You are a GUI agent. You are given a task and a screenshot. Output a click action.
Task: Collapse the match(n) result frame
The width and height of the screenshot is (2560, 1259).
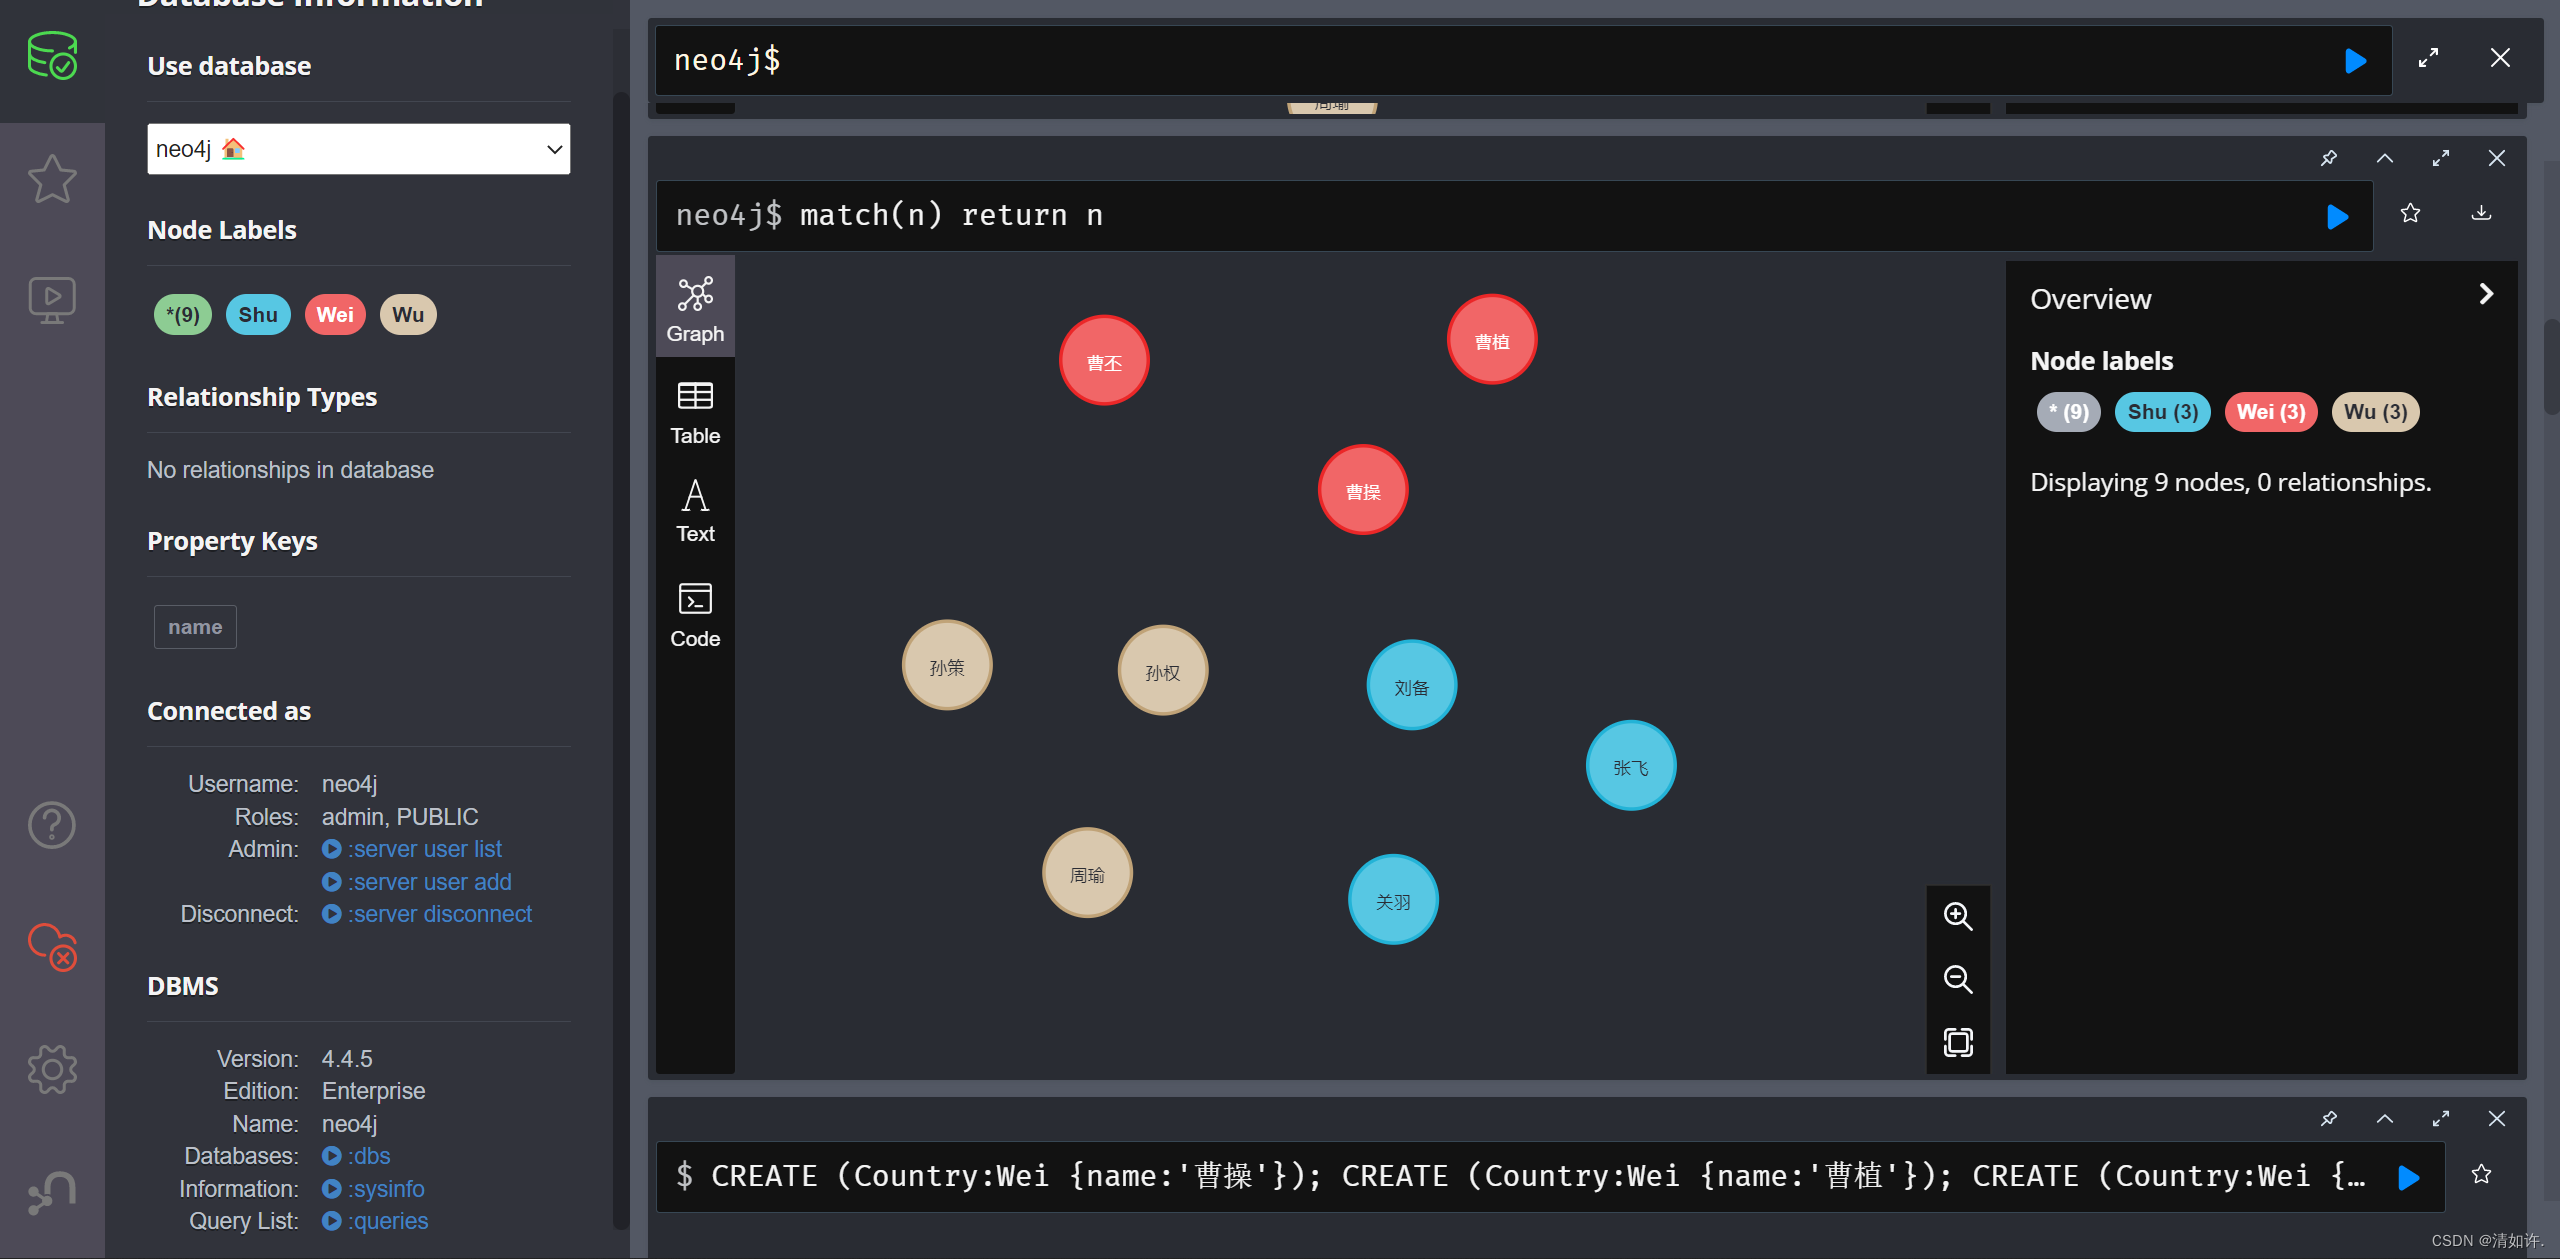(x=2385, y=158)
